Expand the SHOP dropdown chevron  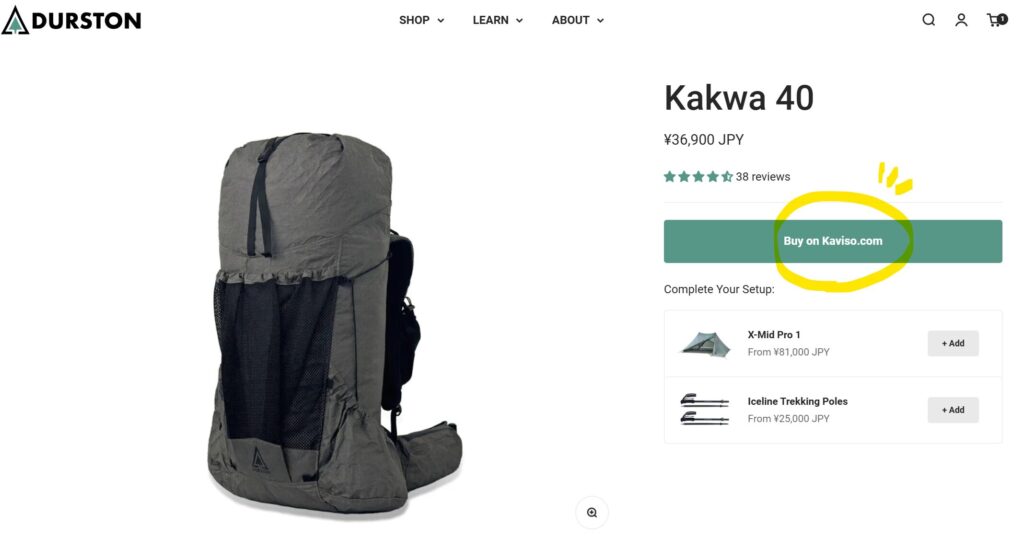pyautogui.click(x=441, y=21)
